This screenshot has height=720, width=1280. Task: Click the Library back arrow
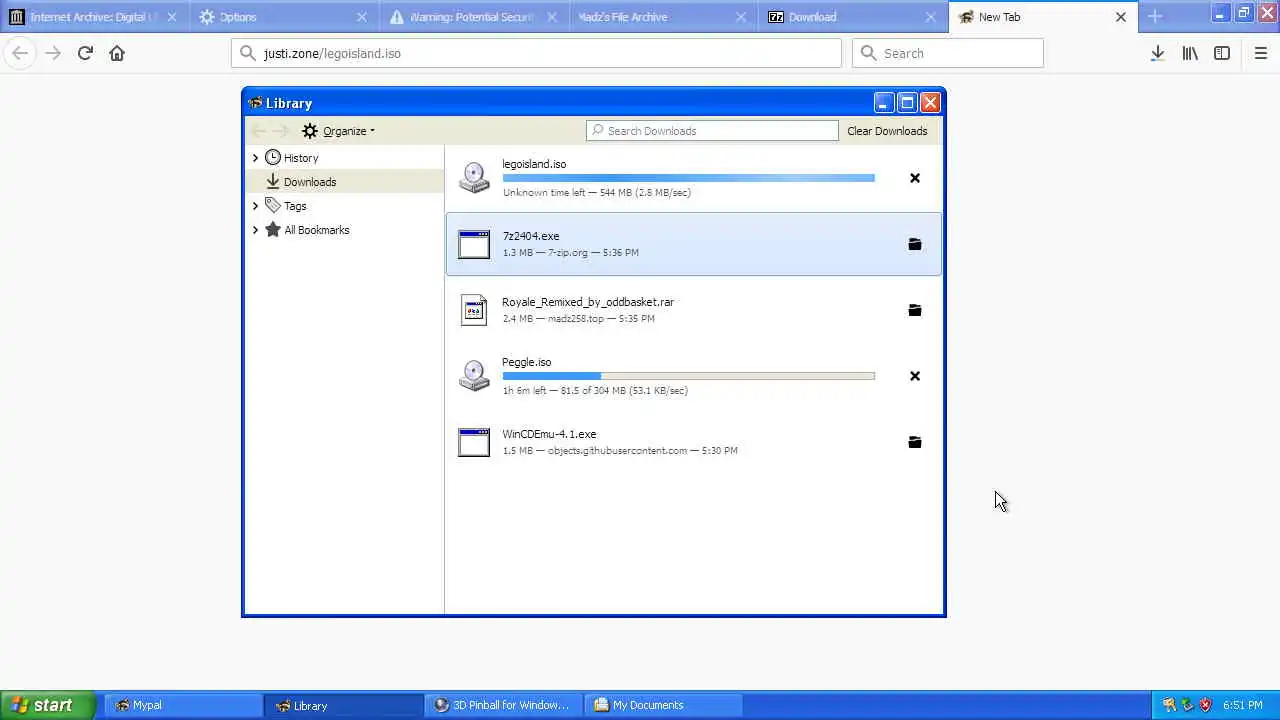point(259,131)
